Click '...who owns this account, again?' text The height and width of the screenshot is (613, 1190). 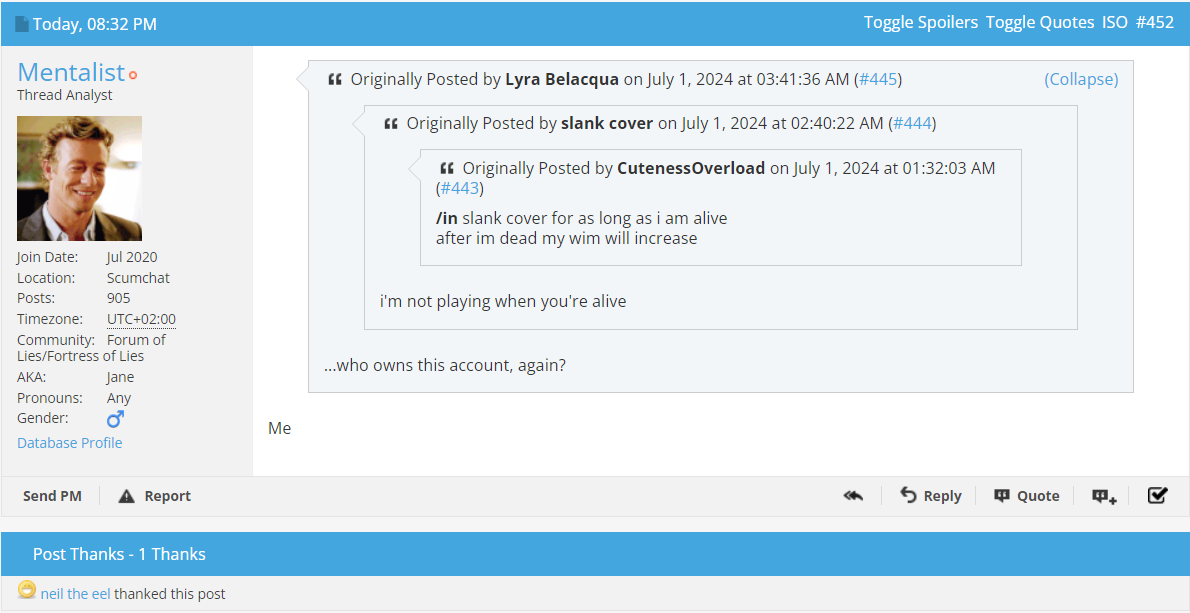tap(445, 366)
